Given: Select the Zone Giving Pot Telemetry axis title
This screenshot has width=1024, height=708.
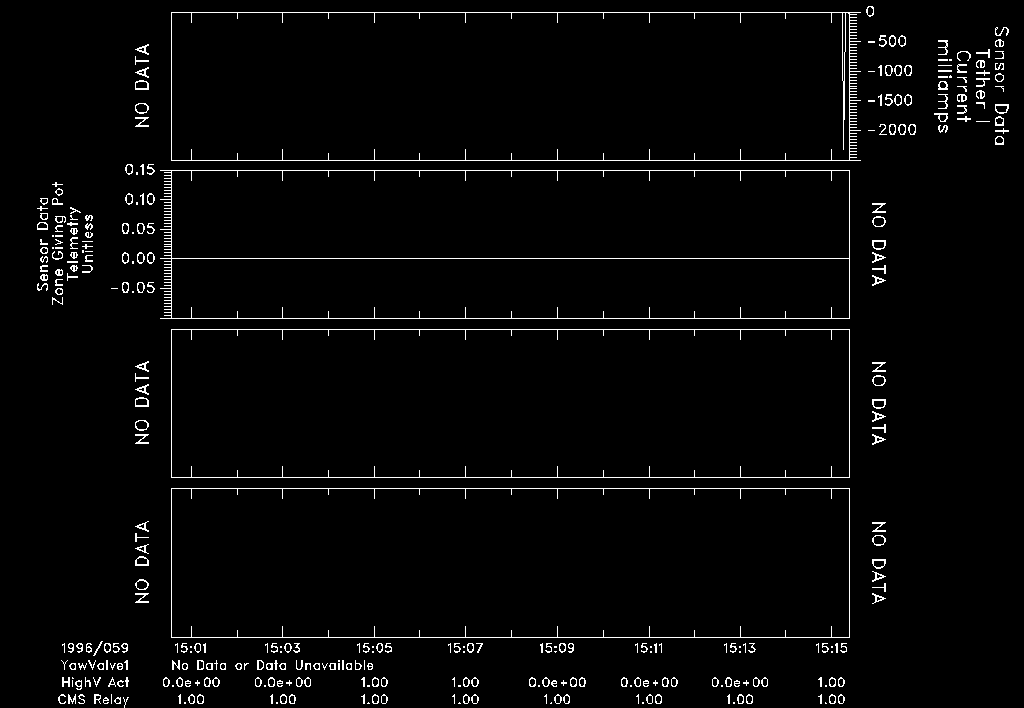Looking at the screenshot, I should pos(65,245).
